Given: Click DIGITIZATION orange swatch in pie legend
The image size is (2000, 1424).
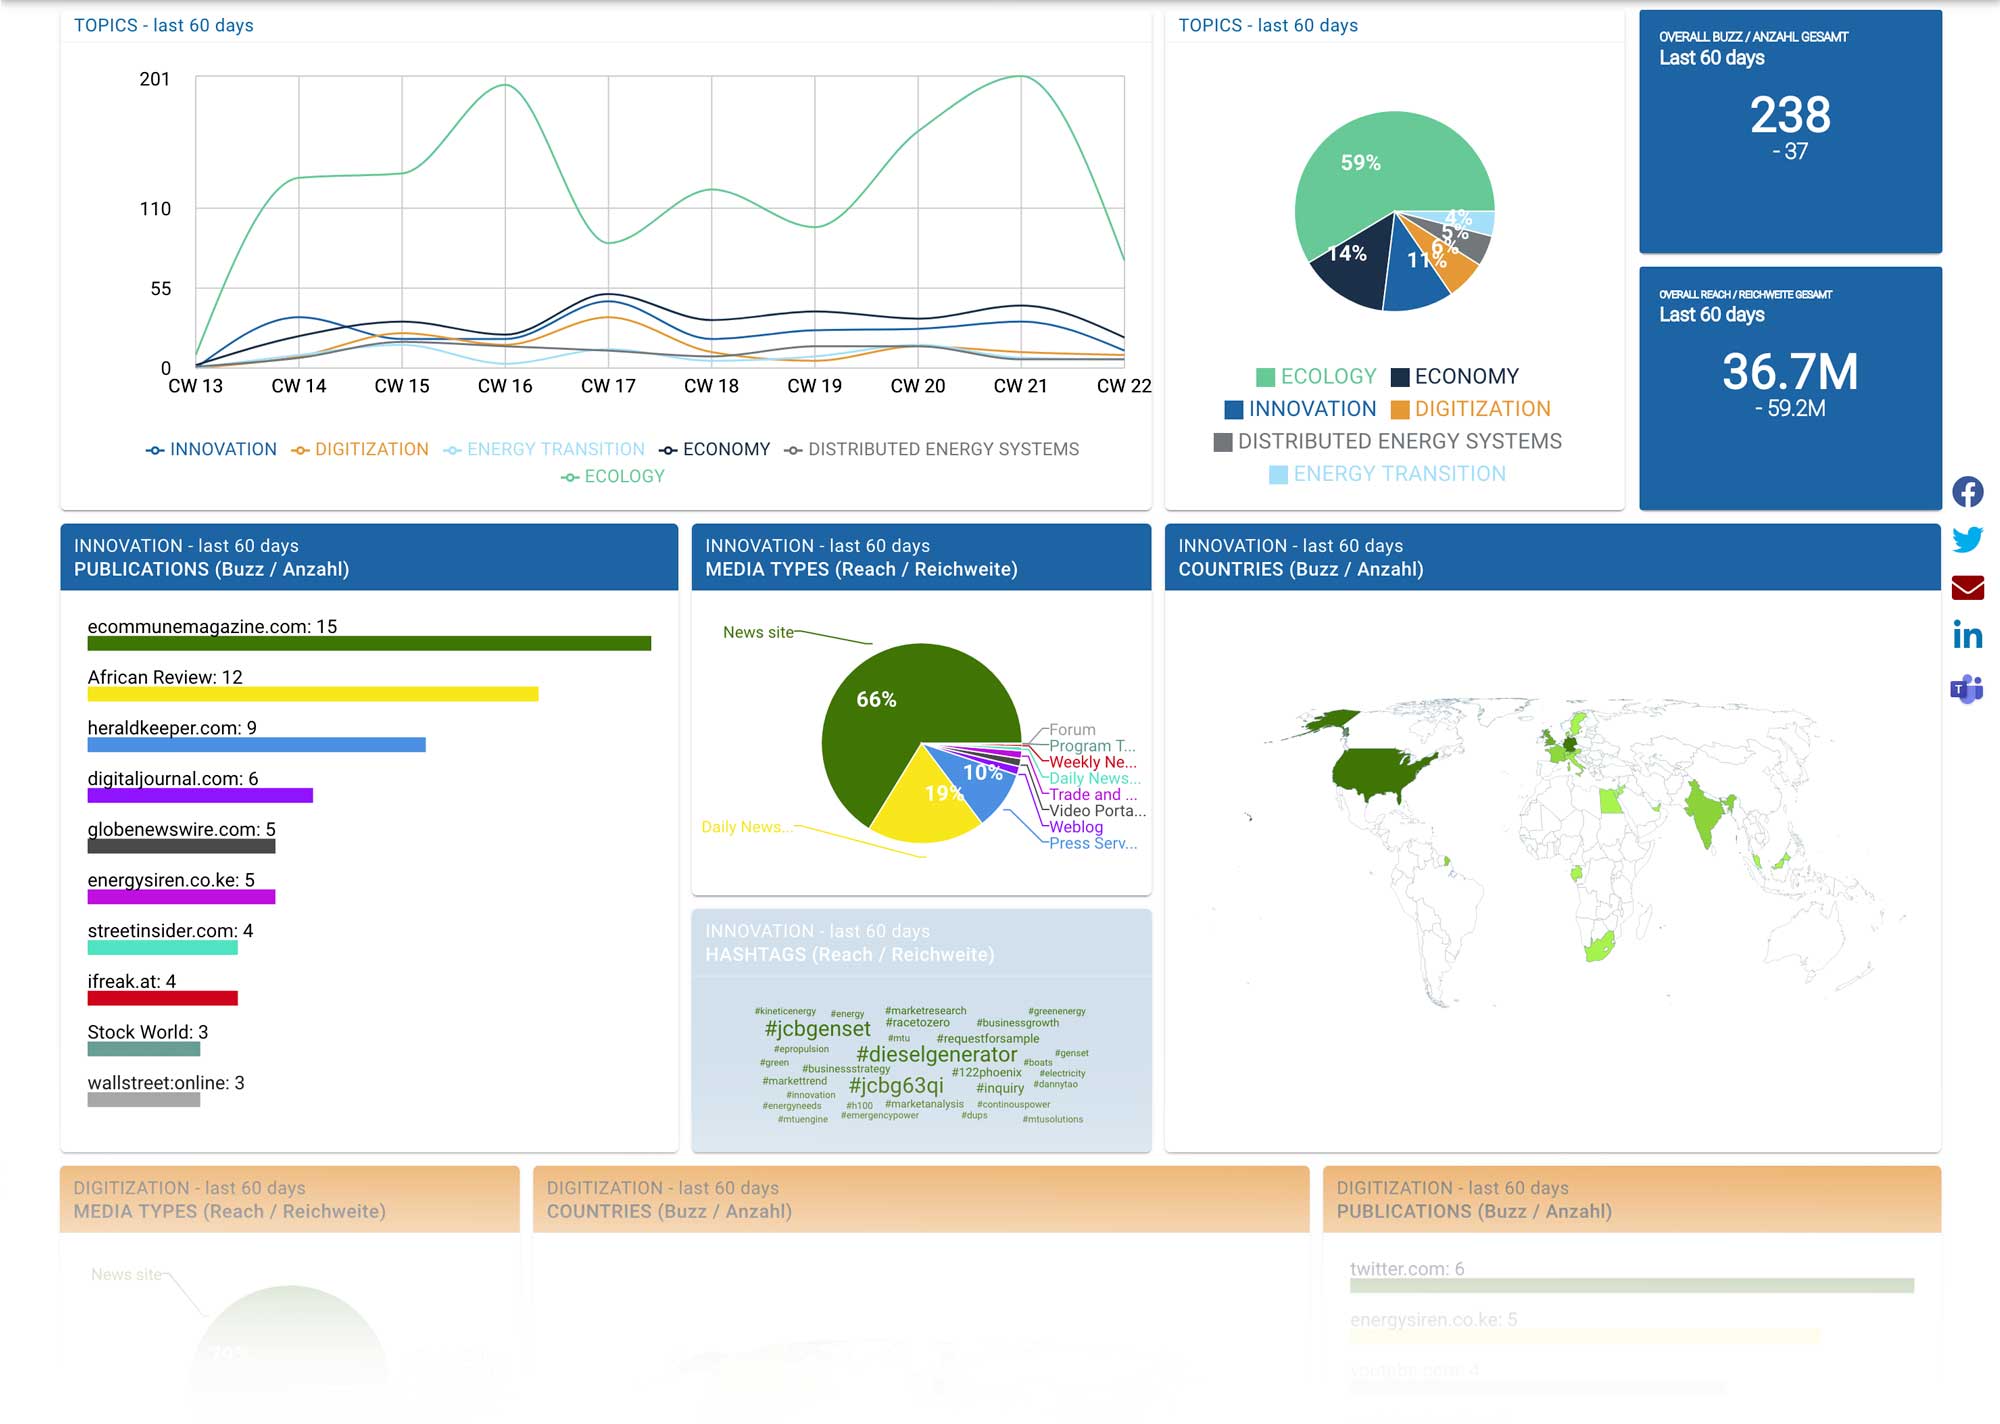Looking at the screenshot, I should click(x=1400, y=410).
